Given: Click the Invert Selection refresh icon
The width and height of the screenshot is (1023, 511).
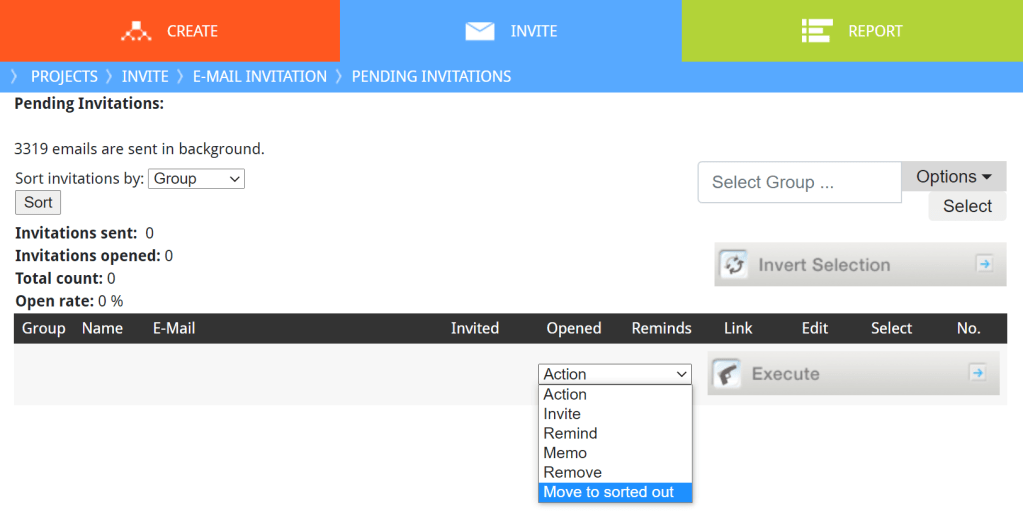Looking at the screenshot, I should click(x=735, y=265).
